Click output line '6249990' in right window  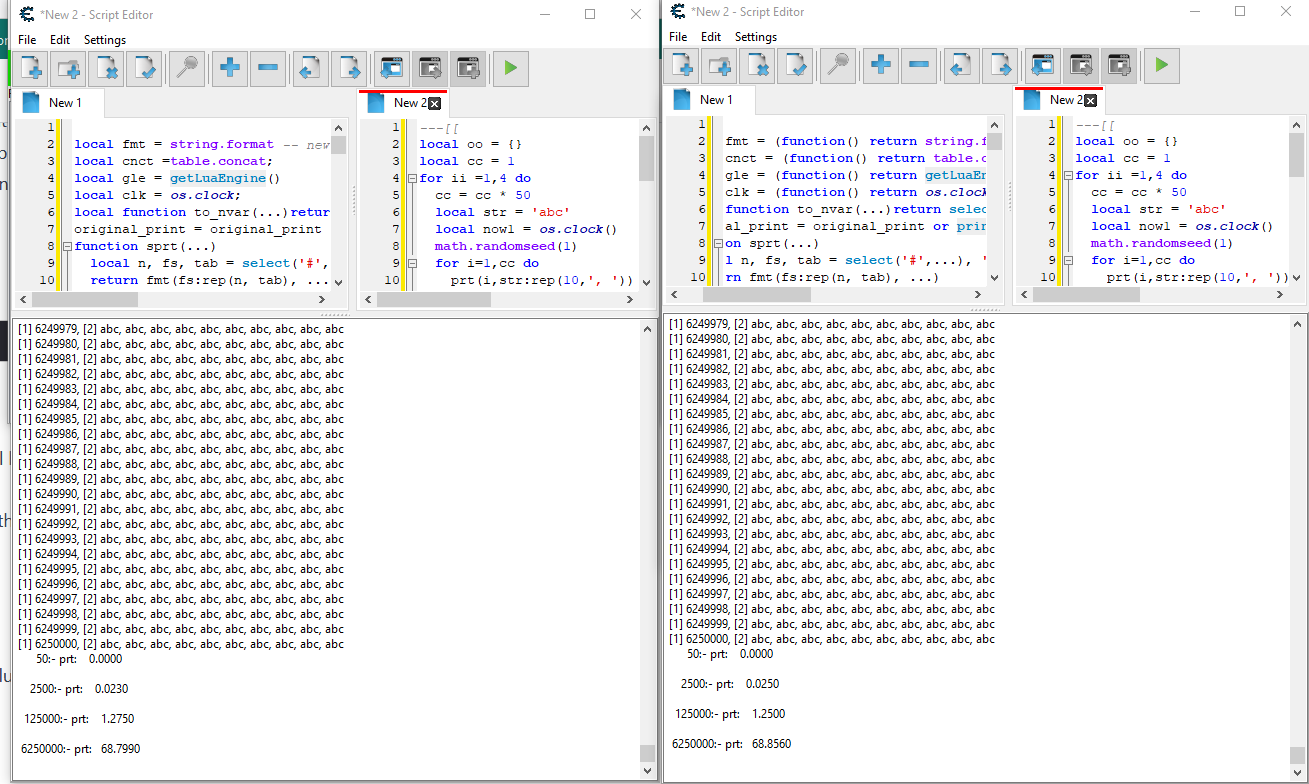click(x=833, y=489)
